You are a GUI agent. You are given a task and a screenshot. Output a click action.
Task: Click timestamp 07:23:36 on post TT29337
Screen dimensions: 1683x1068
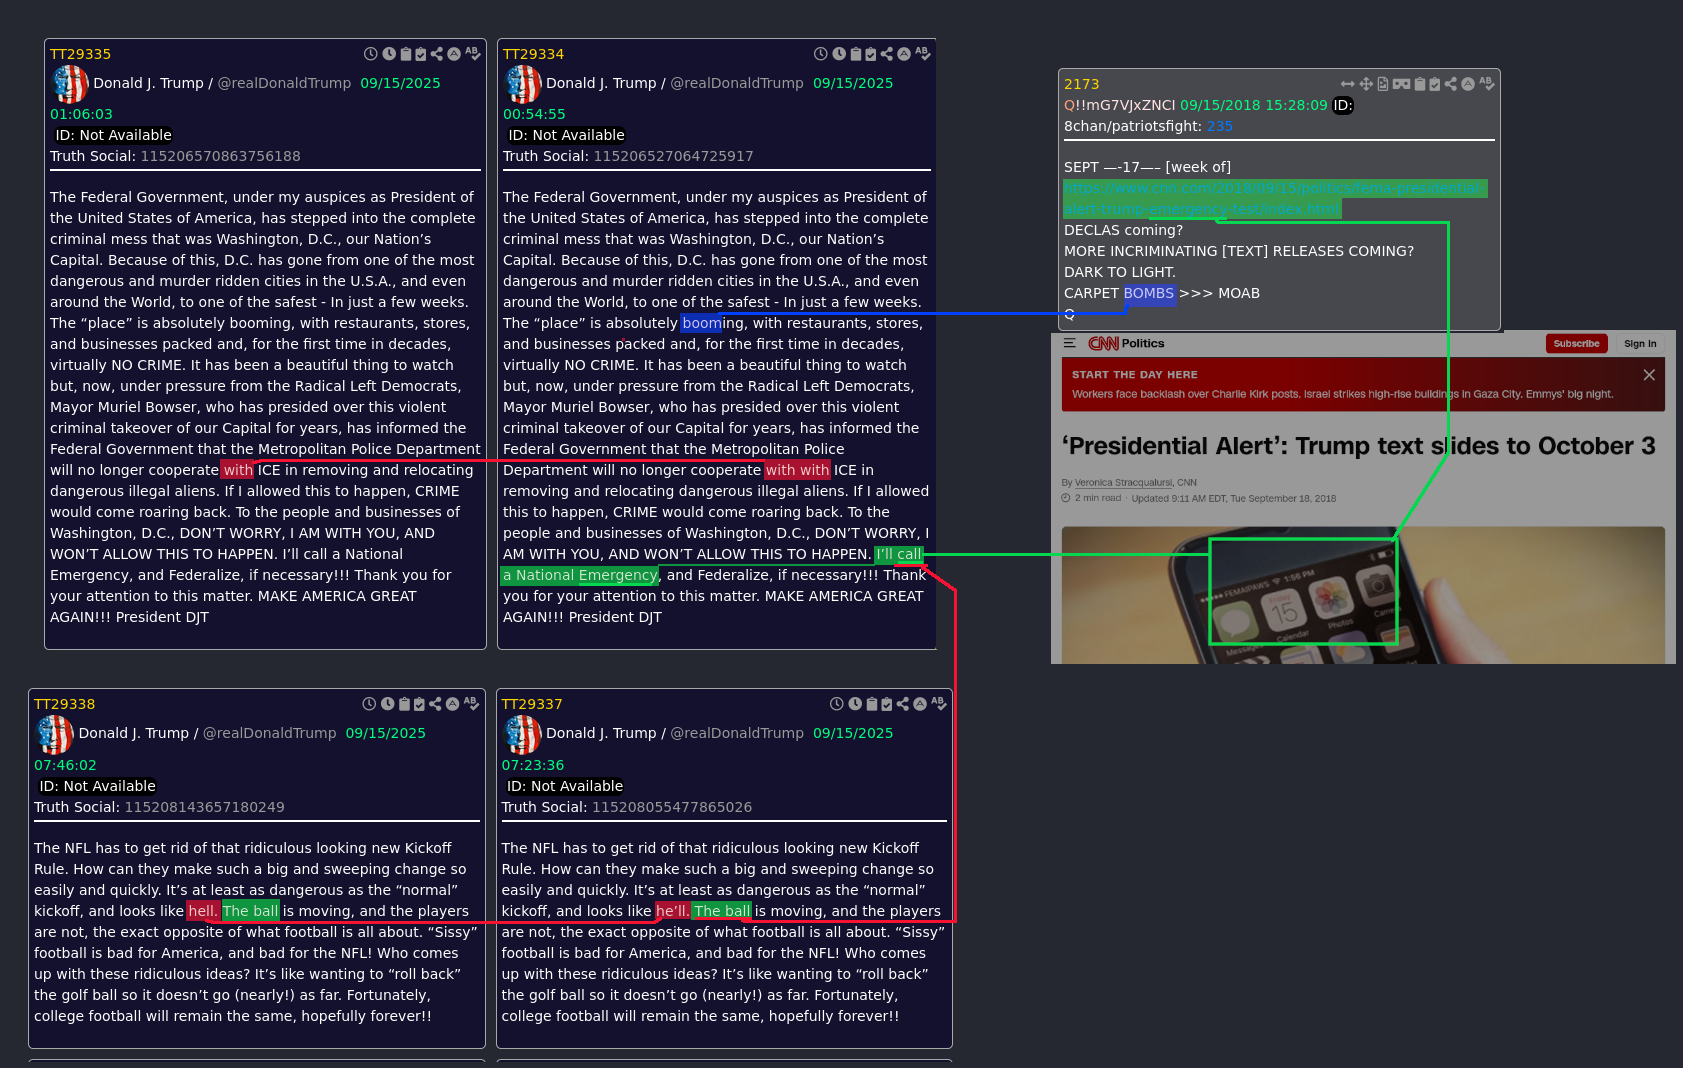click(532, 765)
